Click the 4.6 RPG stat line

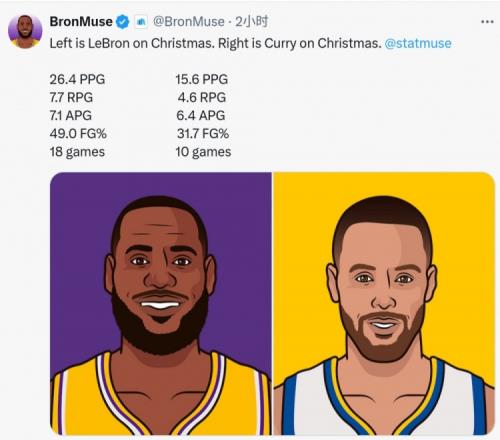click(x=202, y=97)
